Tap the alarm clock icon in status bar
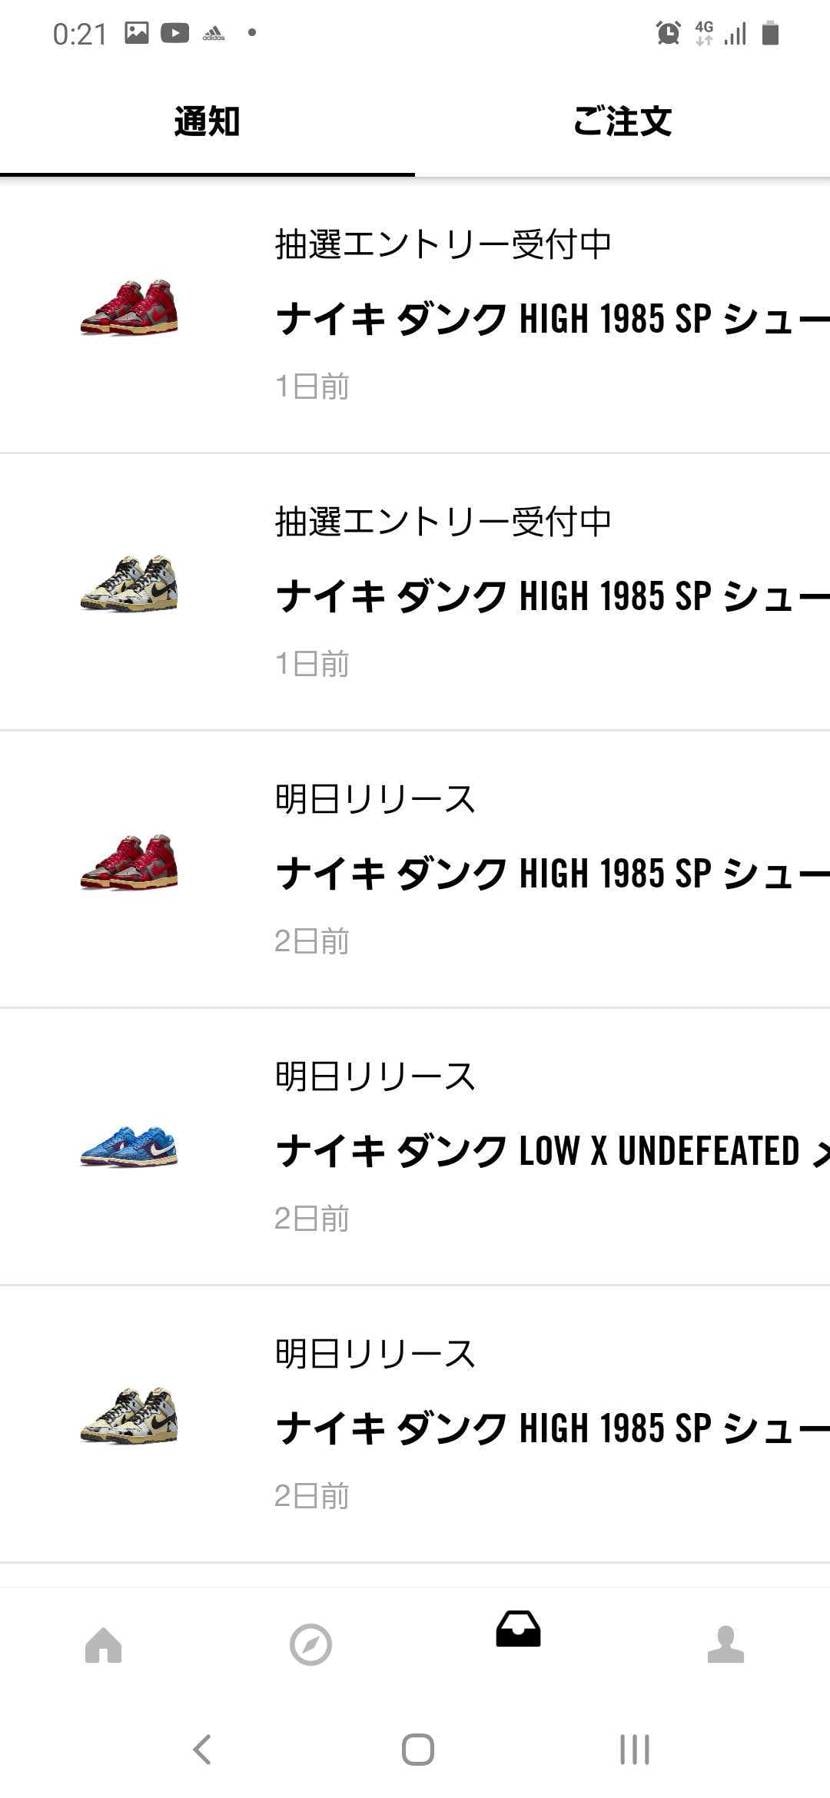This screenshot has width=830, height=1798. pos(664,32)
